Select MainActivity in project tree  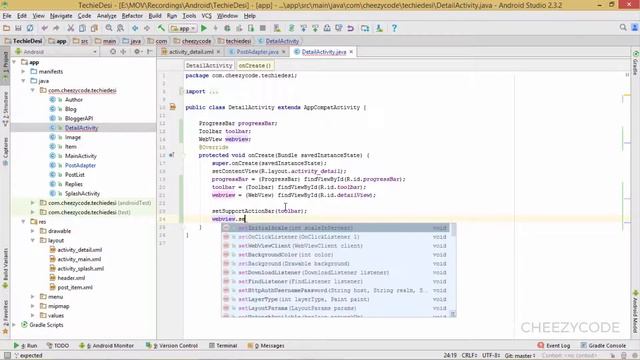[x=81, y=156]
